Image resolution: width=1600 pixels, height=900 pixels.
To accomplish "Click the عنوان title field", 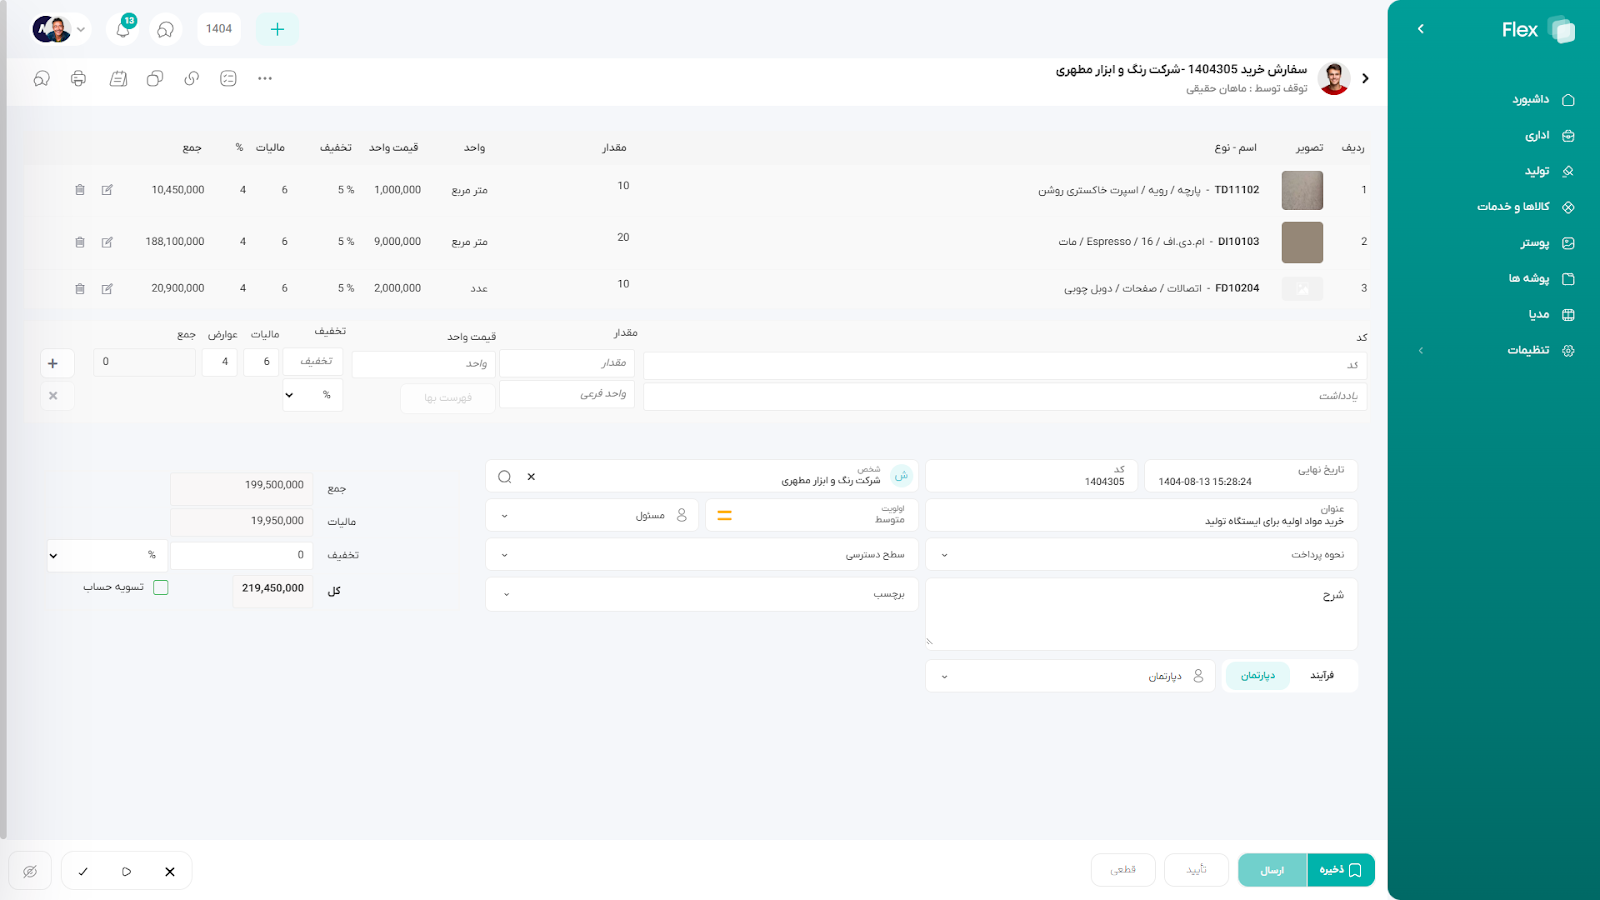I will [1141, 516].
